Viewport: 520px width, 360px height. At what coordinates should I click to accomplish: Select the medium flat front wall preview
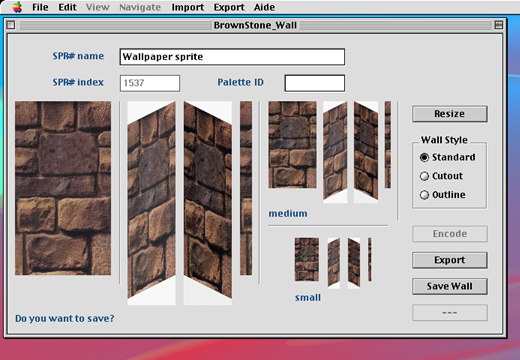[292, 145]
